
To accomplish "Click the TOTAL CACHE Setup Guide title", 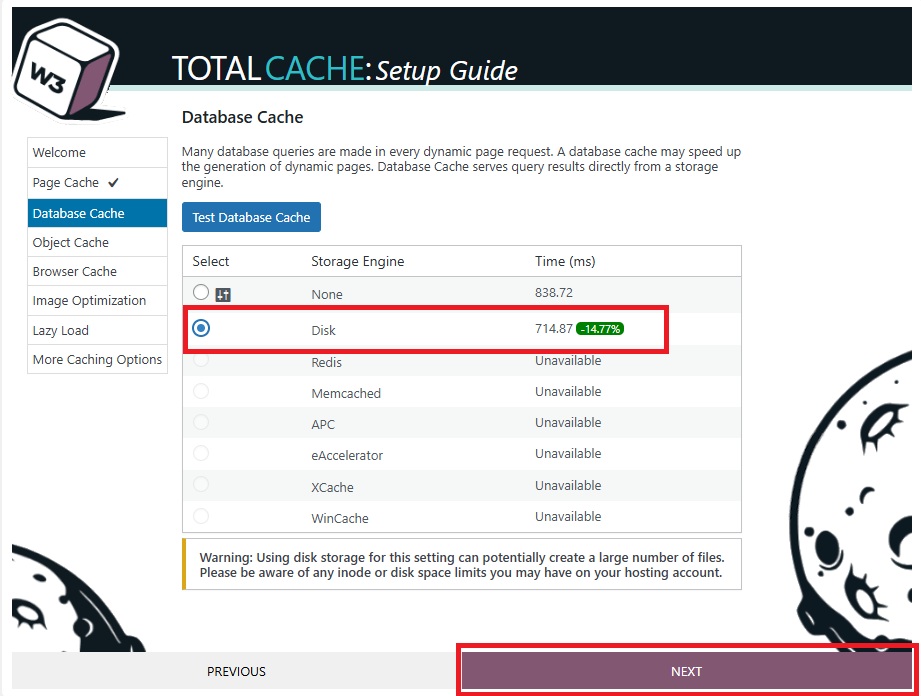I will pyautogui.click(x=345, y=69).
